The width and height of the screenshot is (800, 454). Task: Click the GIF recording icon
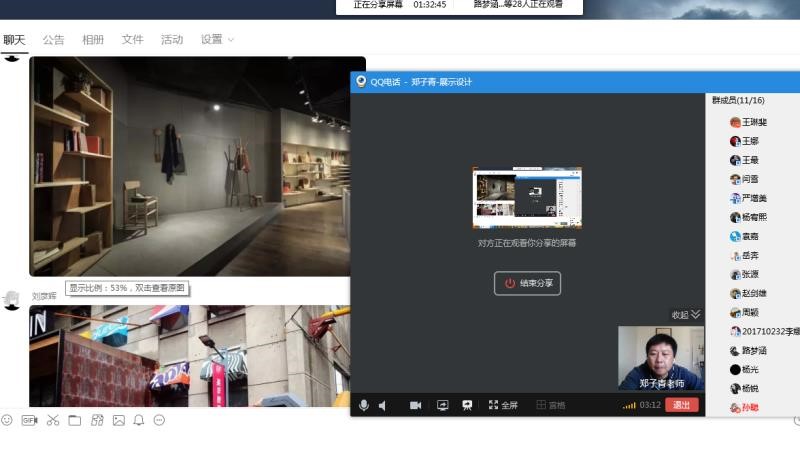[x=29, y=420]
